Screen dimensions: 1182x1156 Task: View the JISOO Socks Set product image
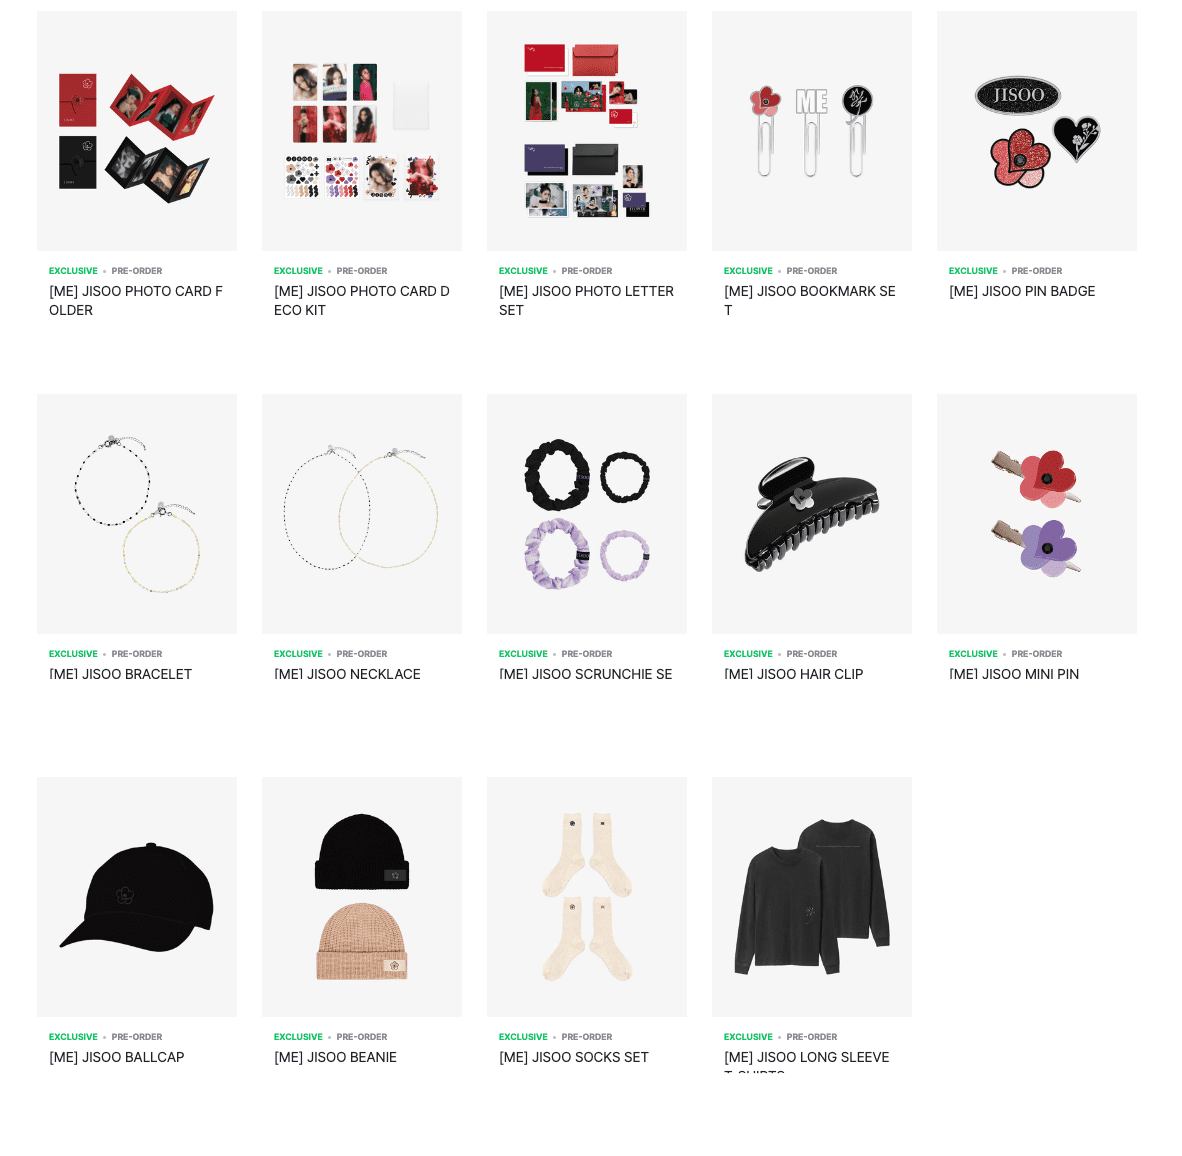pyautogui.click(x=586, y=897)
